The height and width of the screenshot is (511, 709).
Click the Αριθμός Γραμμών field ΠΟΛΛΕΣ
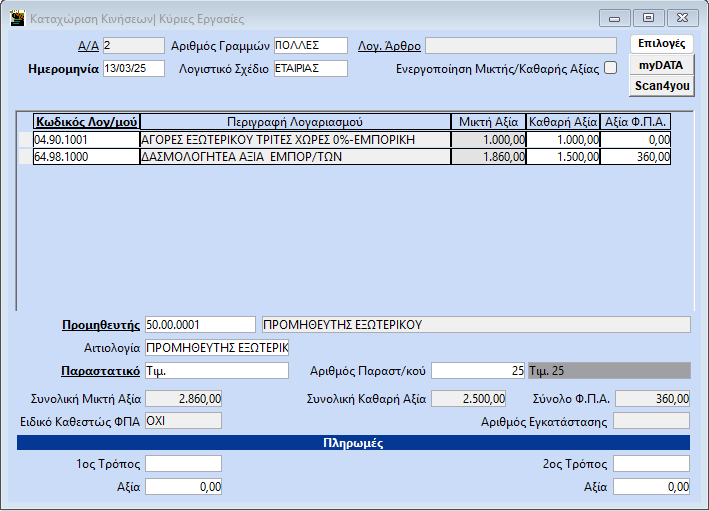311,46
